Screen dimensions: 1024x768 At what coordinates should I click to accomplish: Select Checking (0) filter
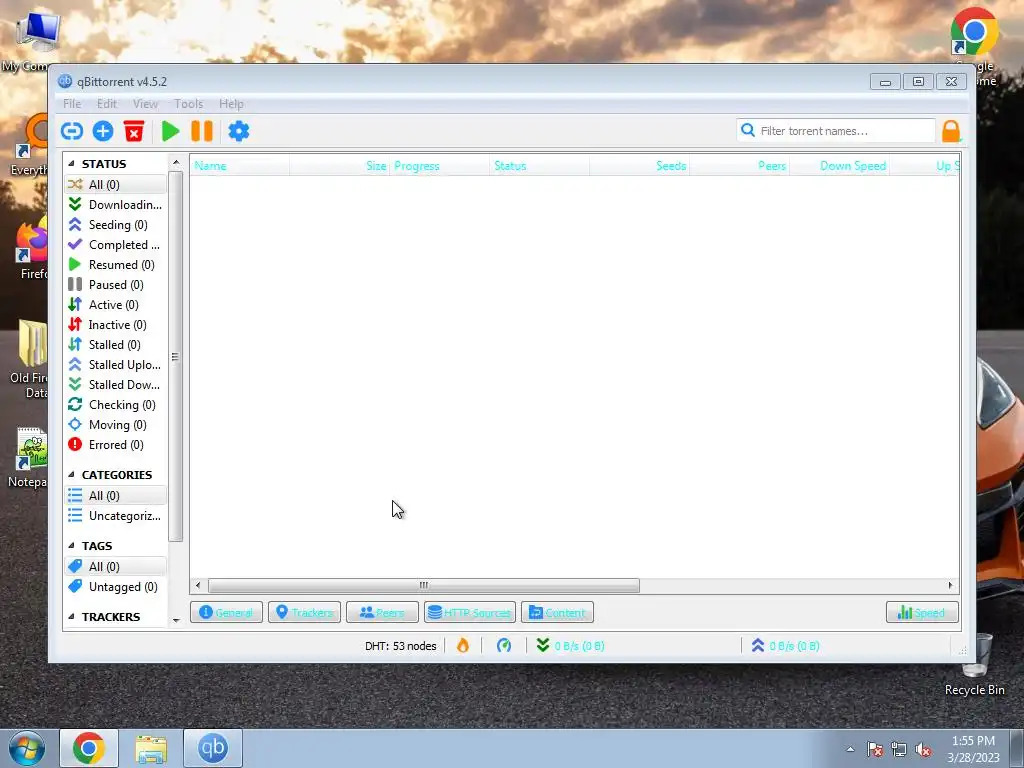coord(116,405)
